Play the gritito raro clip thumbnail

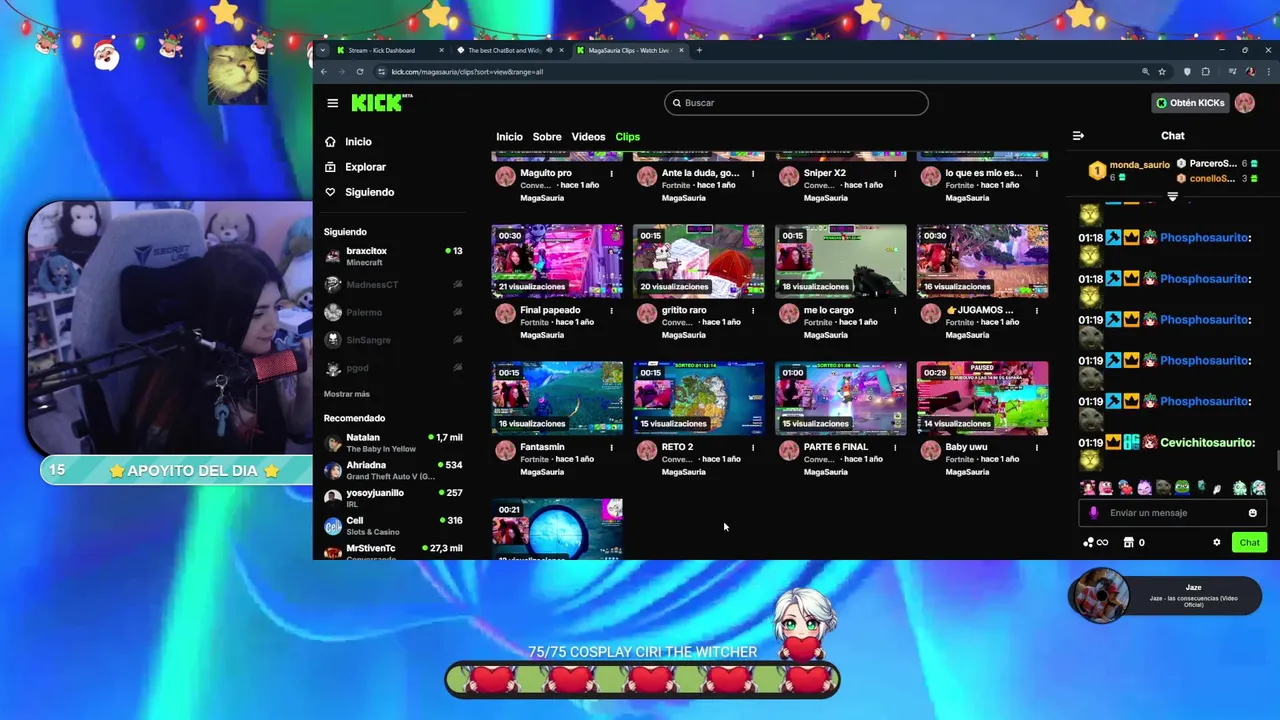click(x=699, y=261)
